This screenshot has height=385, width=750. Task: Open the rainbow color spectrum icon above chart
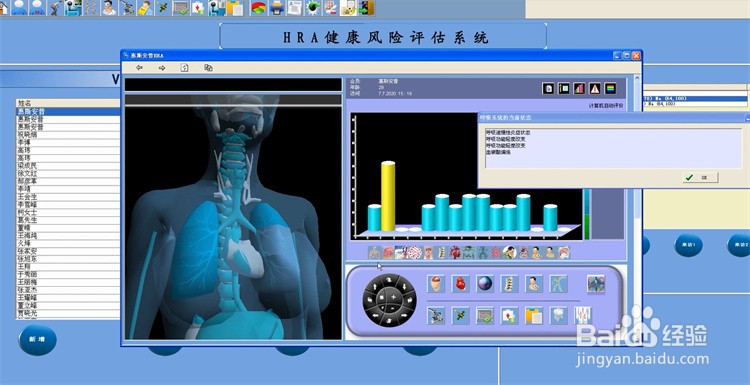(x=610, y=88)
